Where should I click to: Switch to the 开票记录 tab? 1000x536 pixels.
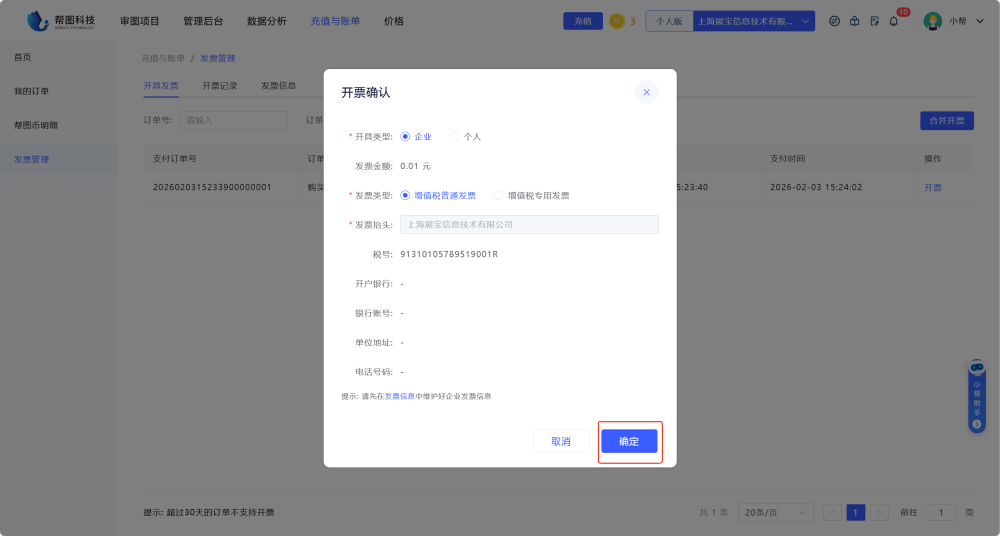[x=220, y=86]
